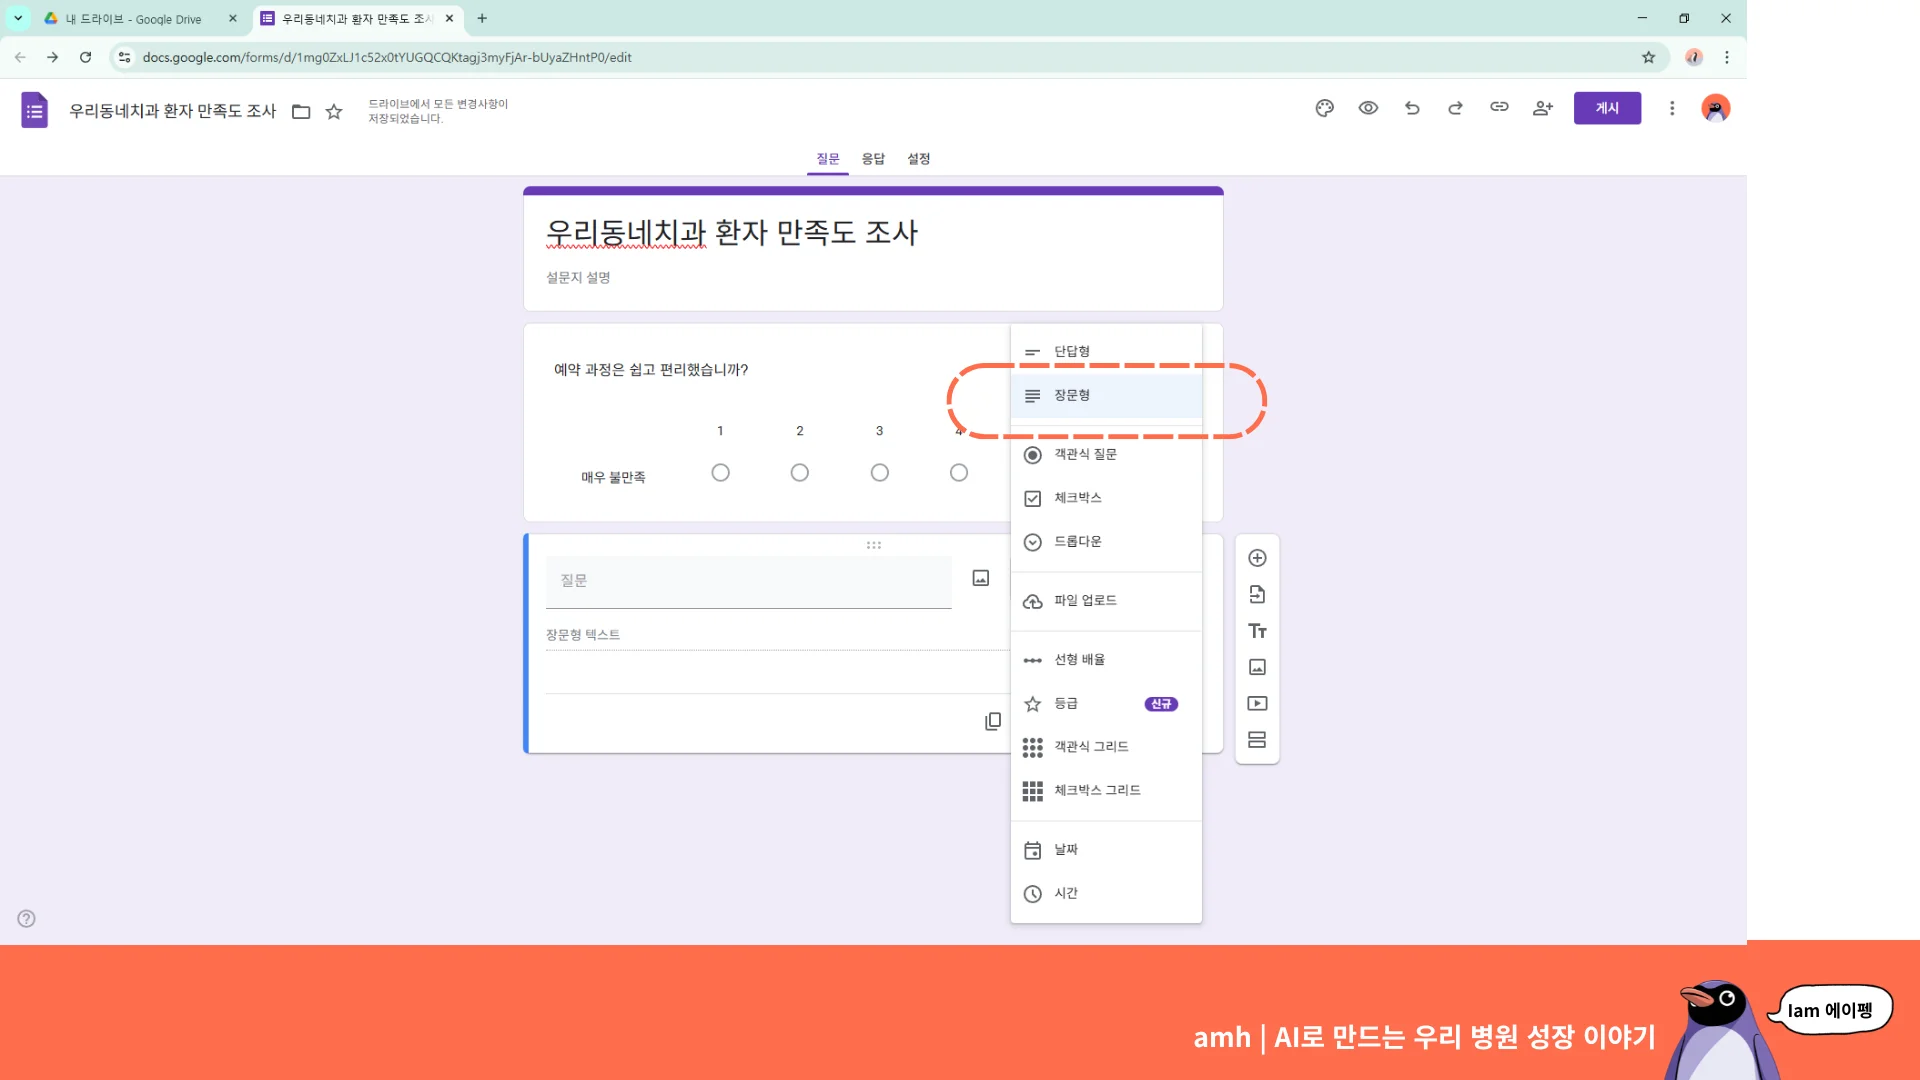
Task: Select rating option 4 for the scale question
Action: click(958, 472)
